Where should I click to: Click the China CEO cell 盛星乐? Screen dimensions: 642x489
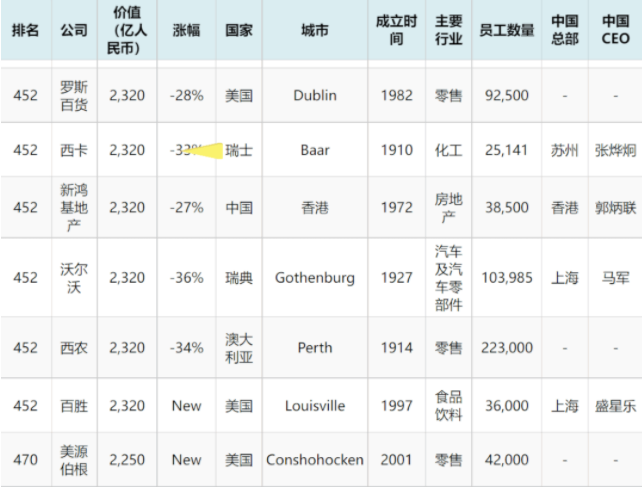pyautogui.click(x=615, y=406)
